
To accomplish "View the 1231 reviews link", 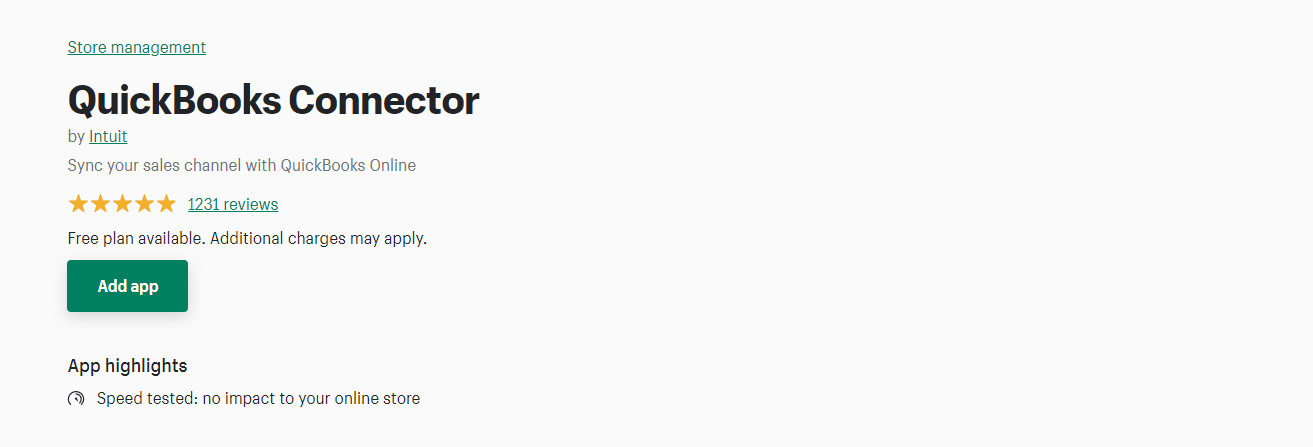I will tap(233, 204).
